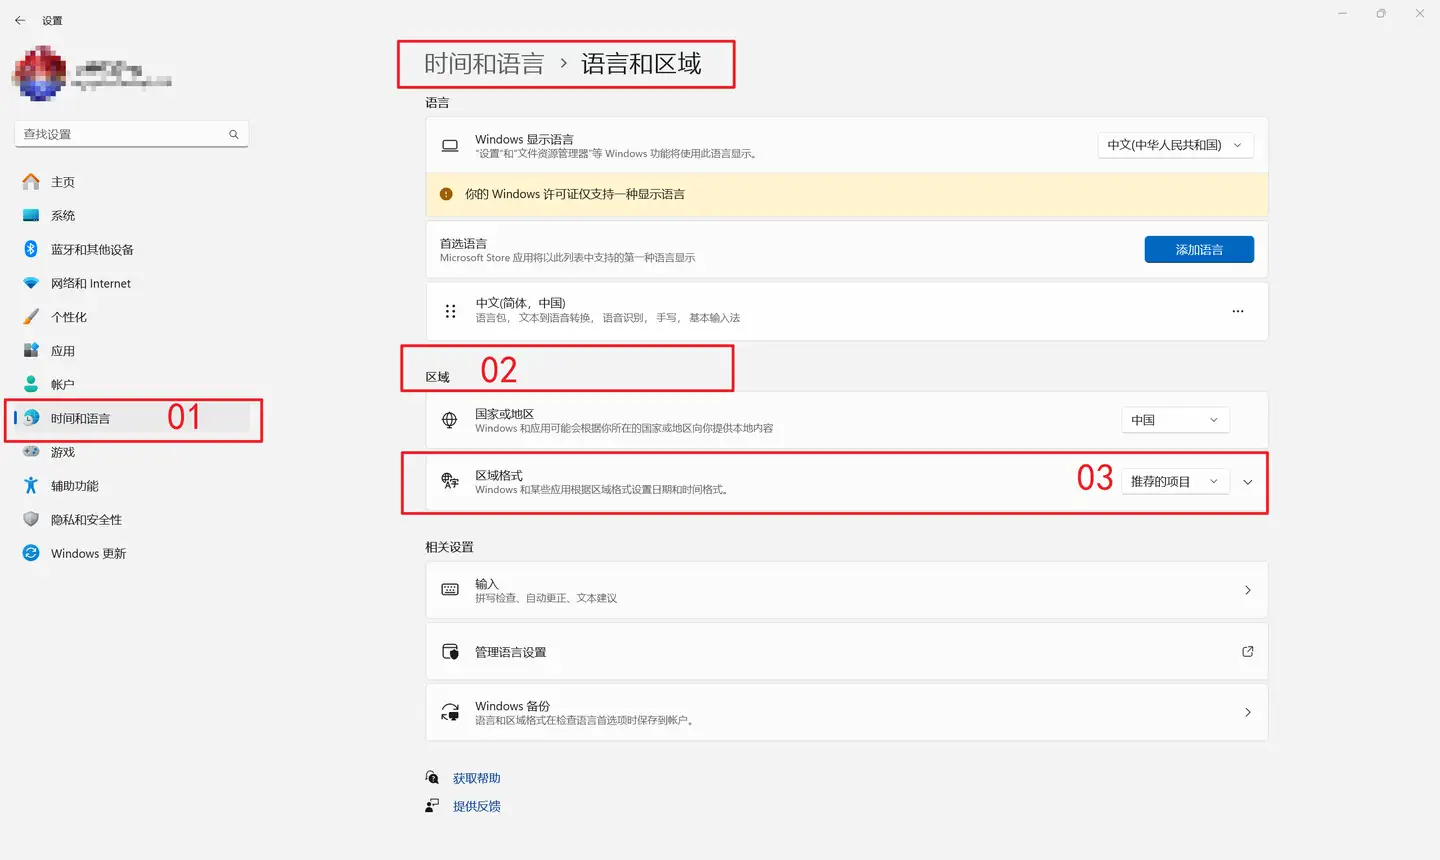This screenshot has width=1440, height=860.
Task: Click the 添加语言 button
Action: pos(1199,250)
